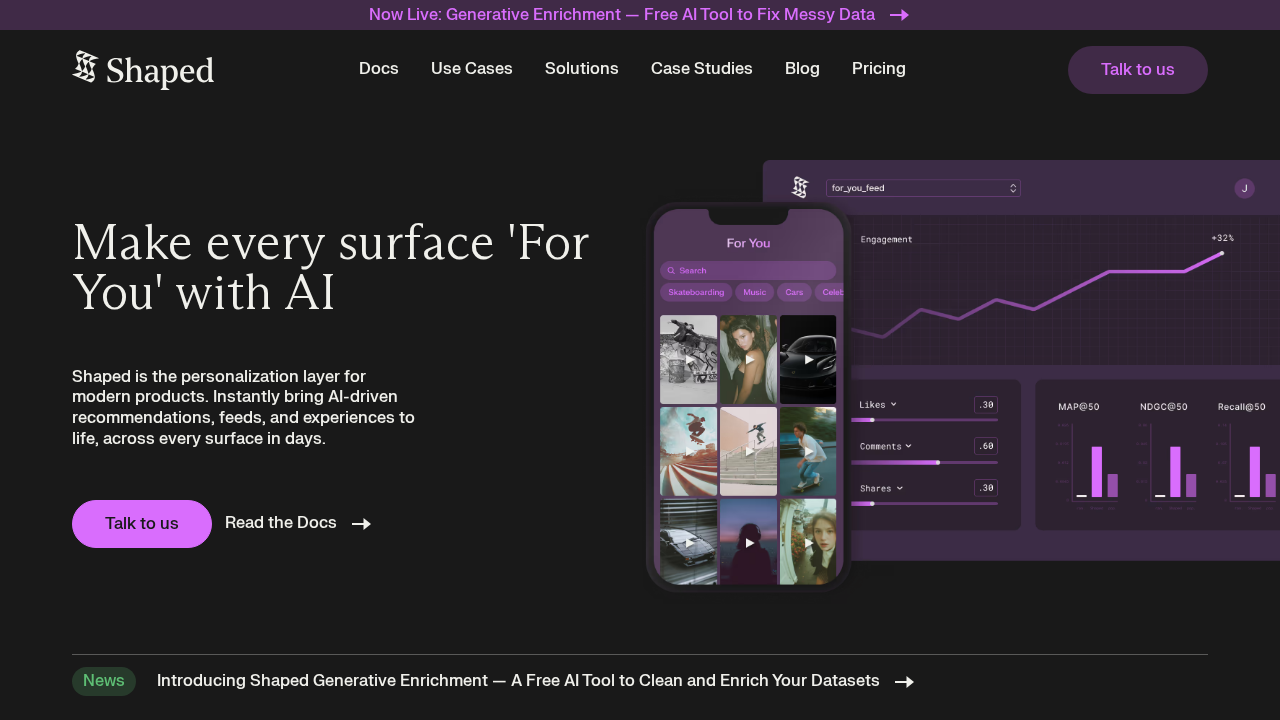
Task: Open the Pricing menu item
Action: [x=878, y=68]
